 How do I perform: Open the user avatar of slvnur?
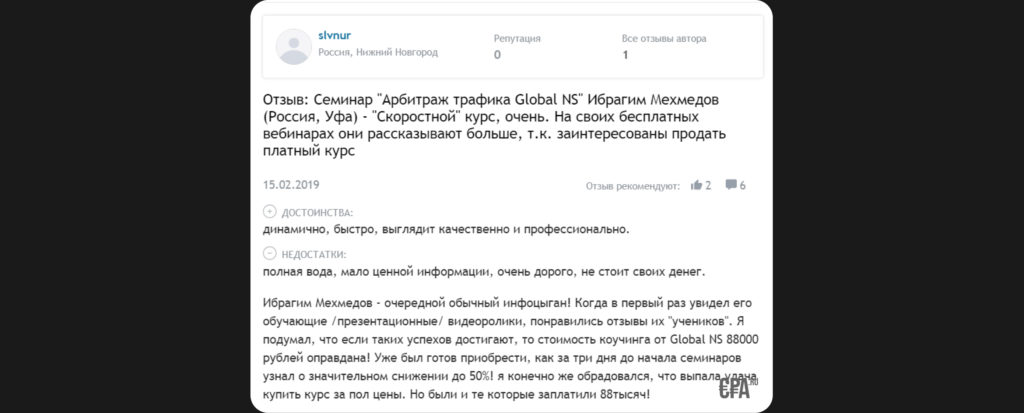click(293, 46)
